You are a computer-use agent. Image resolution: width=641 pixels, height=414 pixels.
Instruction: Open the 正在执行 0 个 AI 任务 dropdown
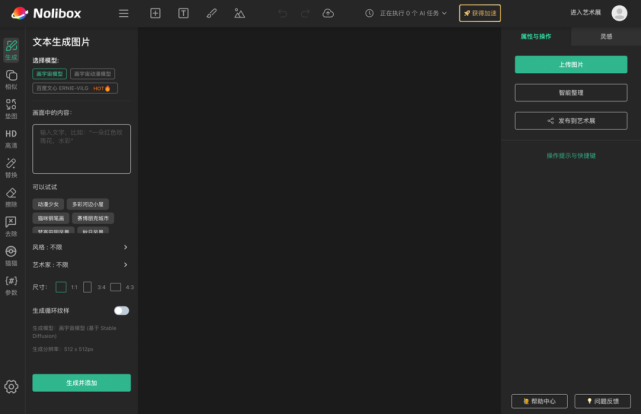pos(413,13)
